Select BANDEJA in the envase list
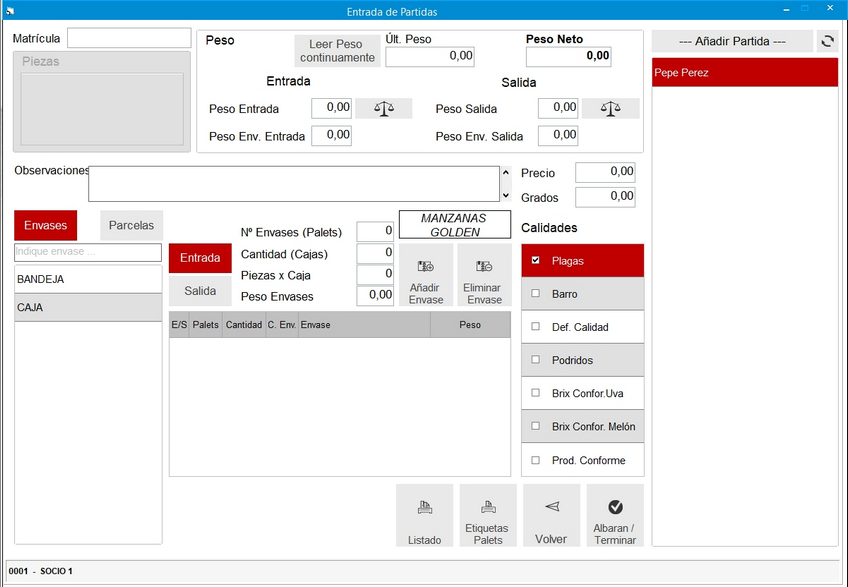The height and width of the screenshot is (587, 848). [88, 279]
